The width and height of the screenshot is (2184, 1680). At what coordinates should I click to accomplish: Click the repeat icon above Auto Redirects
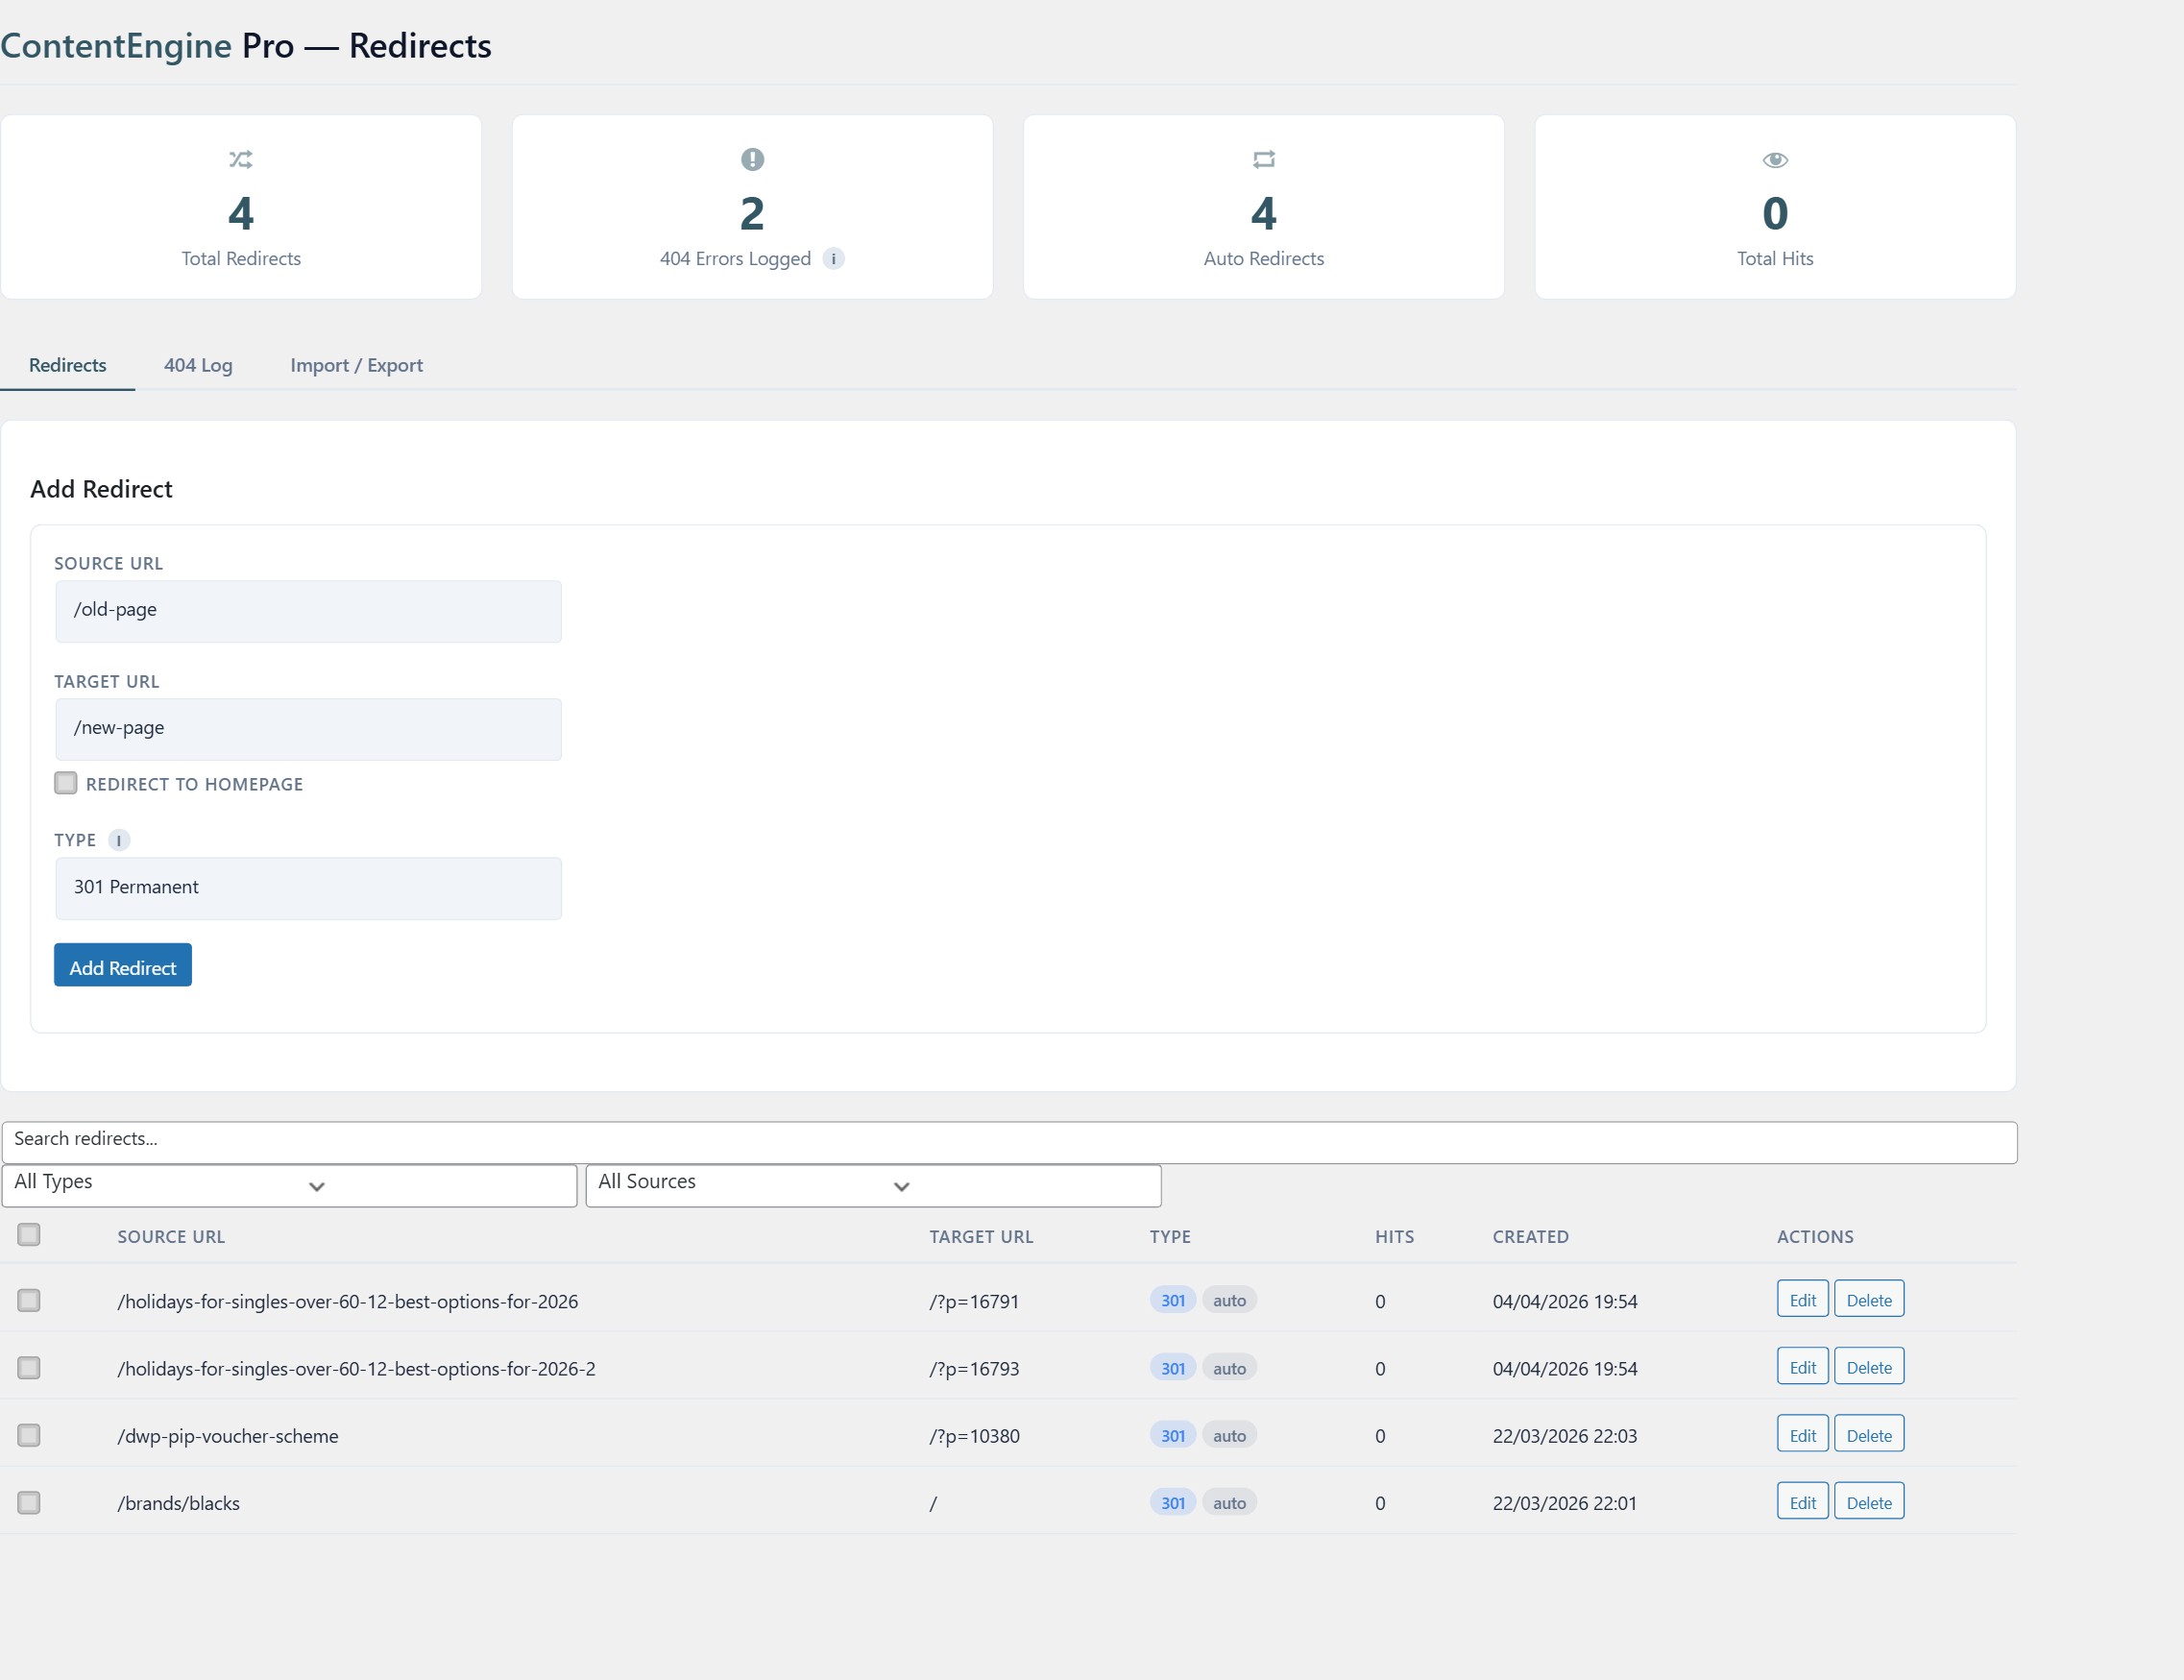click(1264, 159)
